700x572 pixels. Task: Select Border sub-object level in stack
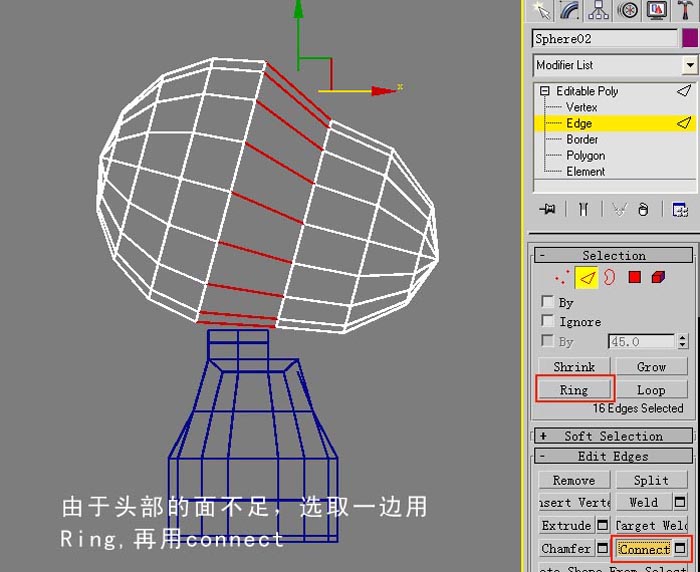pyautogui.click(x=582, y=139)
